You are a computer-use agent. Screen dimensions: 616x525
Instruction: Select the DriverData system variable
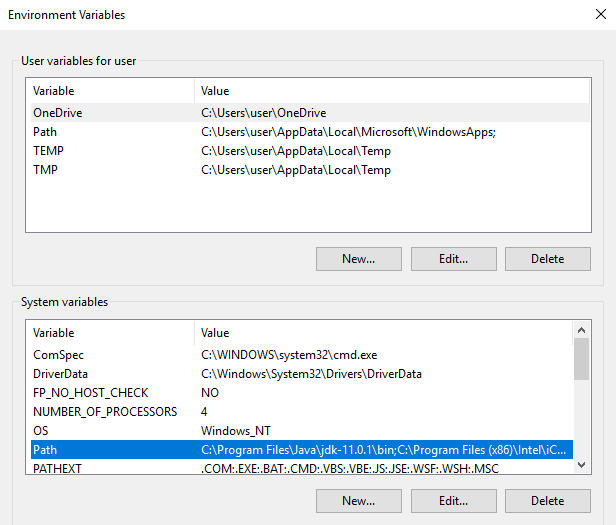point(302,374)
